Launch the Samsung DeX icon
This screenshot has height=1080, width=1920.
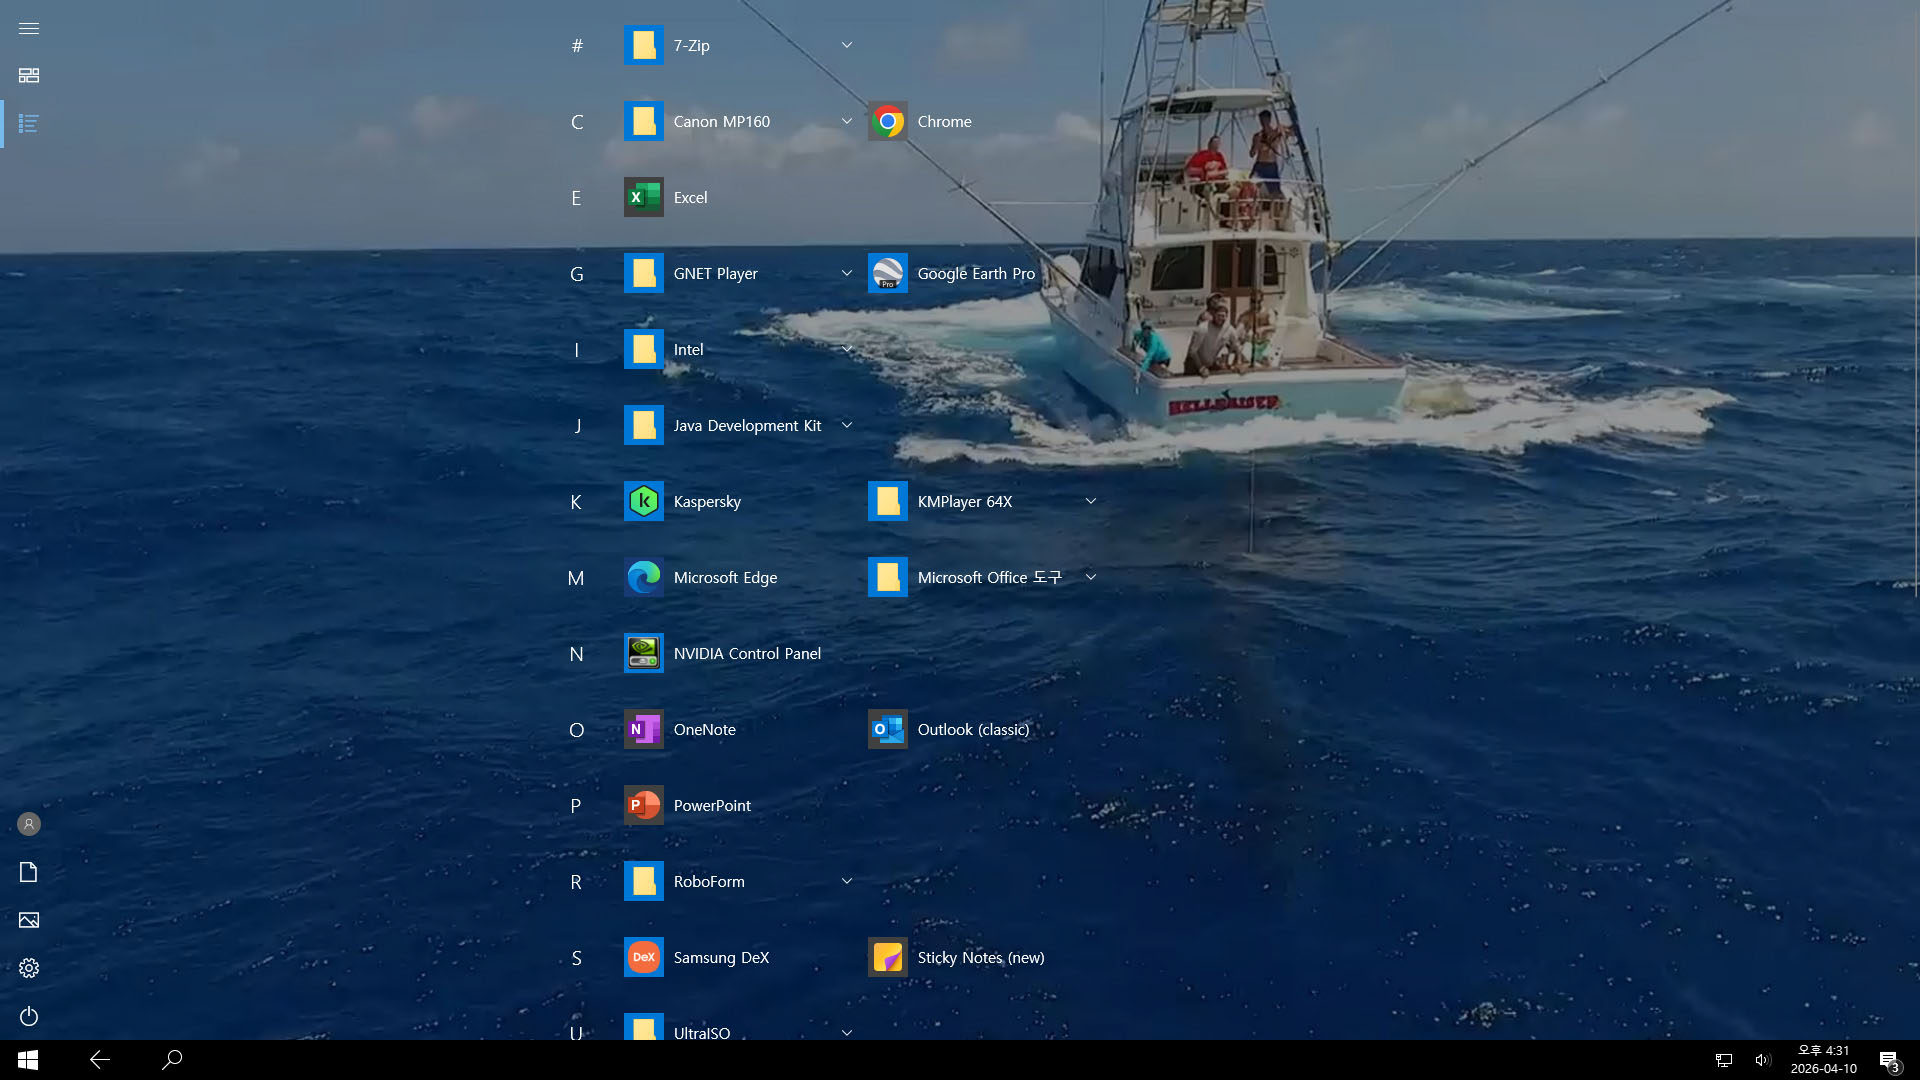643,957
